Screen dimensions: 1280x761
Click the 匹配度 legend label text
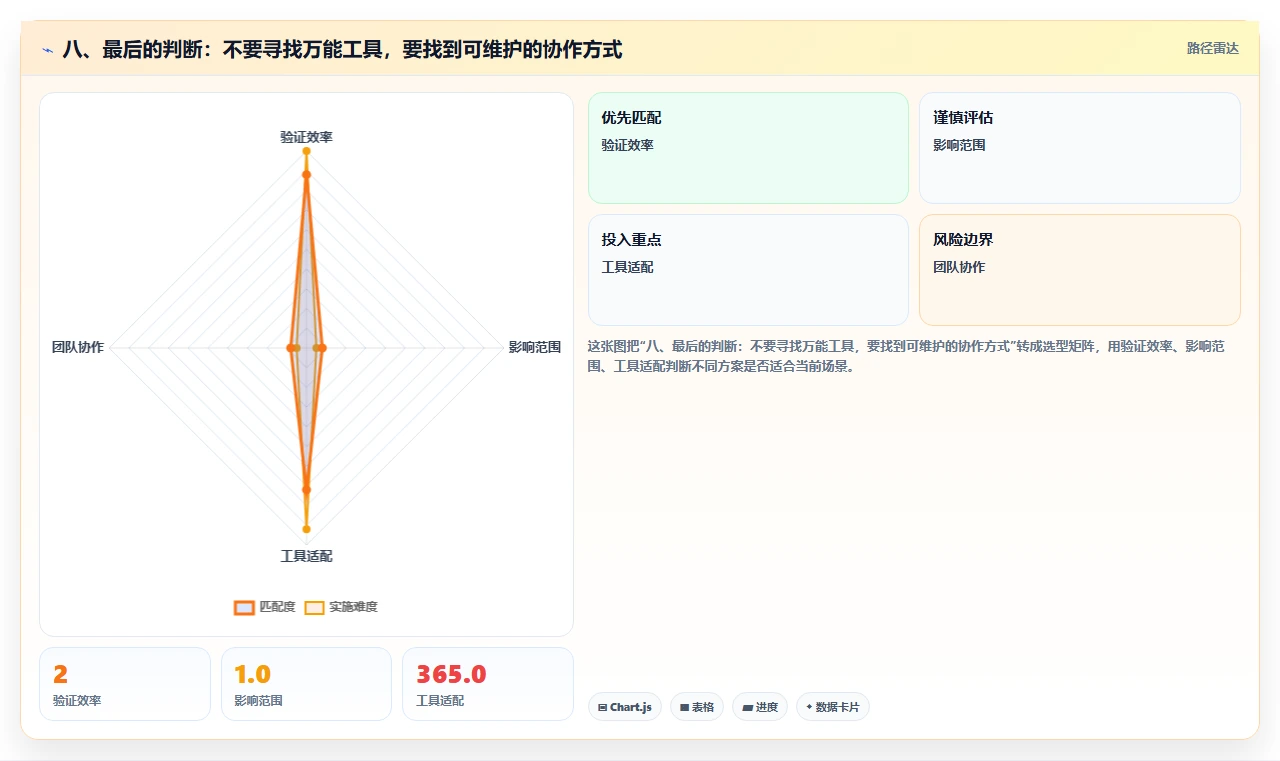(277, 607)
